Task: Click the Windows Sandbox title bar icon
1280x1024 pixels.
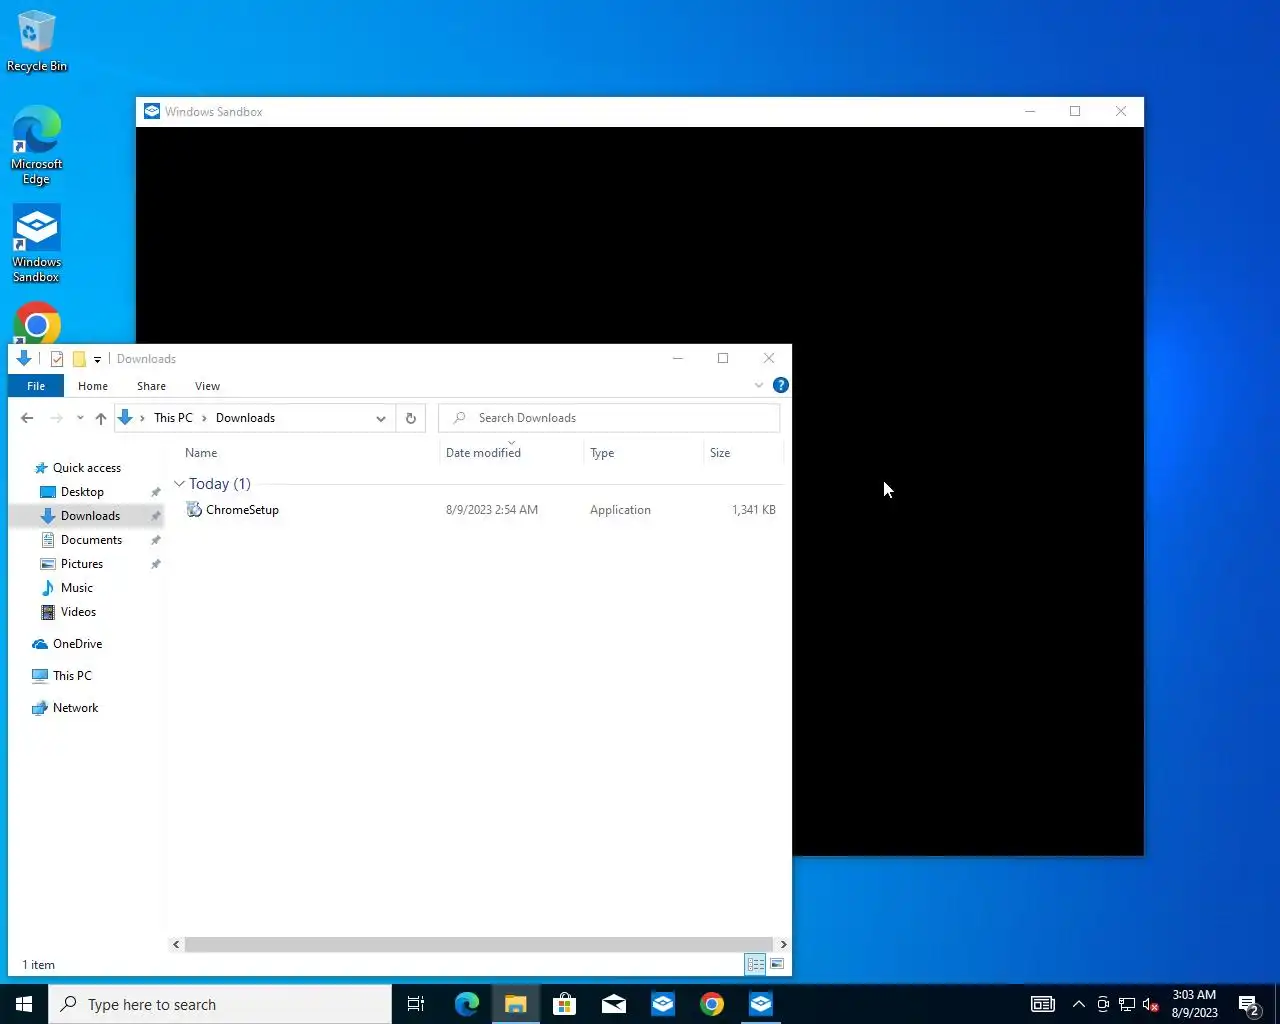Action: pos(152,111)
